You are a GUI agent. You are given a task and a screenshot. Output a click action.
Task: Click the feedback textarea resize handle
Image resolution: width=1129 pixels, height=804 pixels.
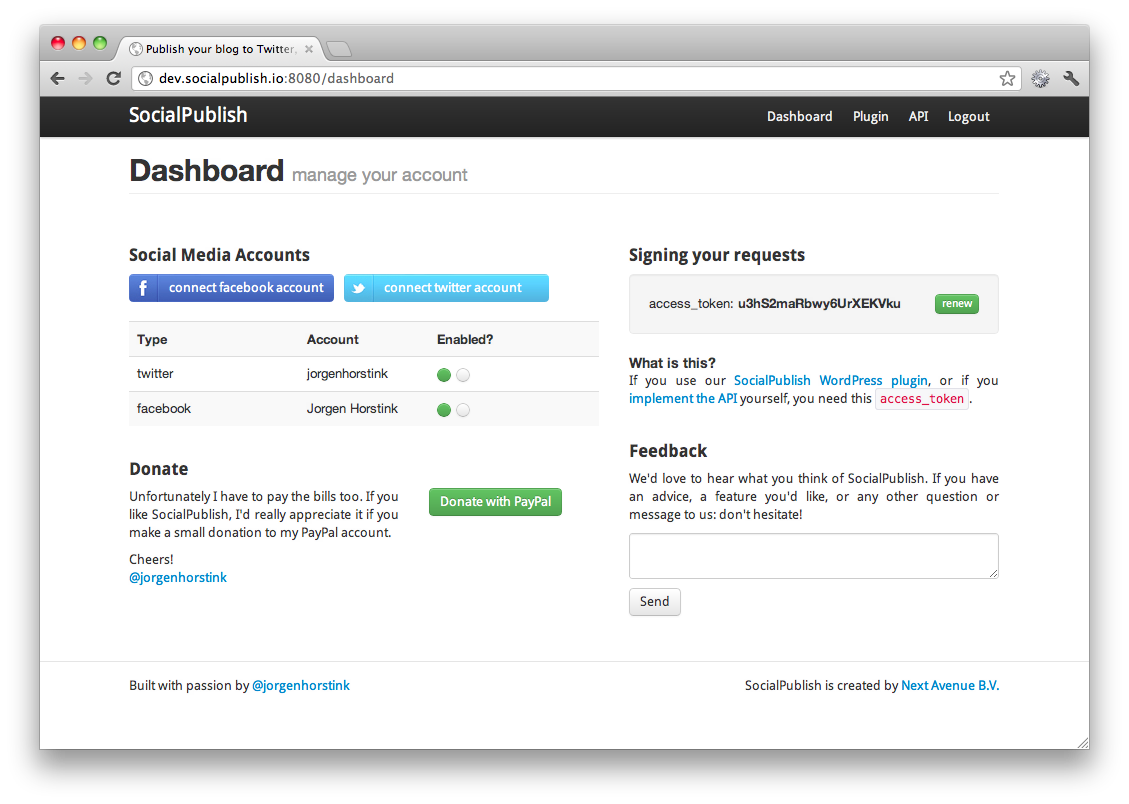point(994,573)
